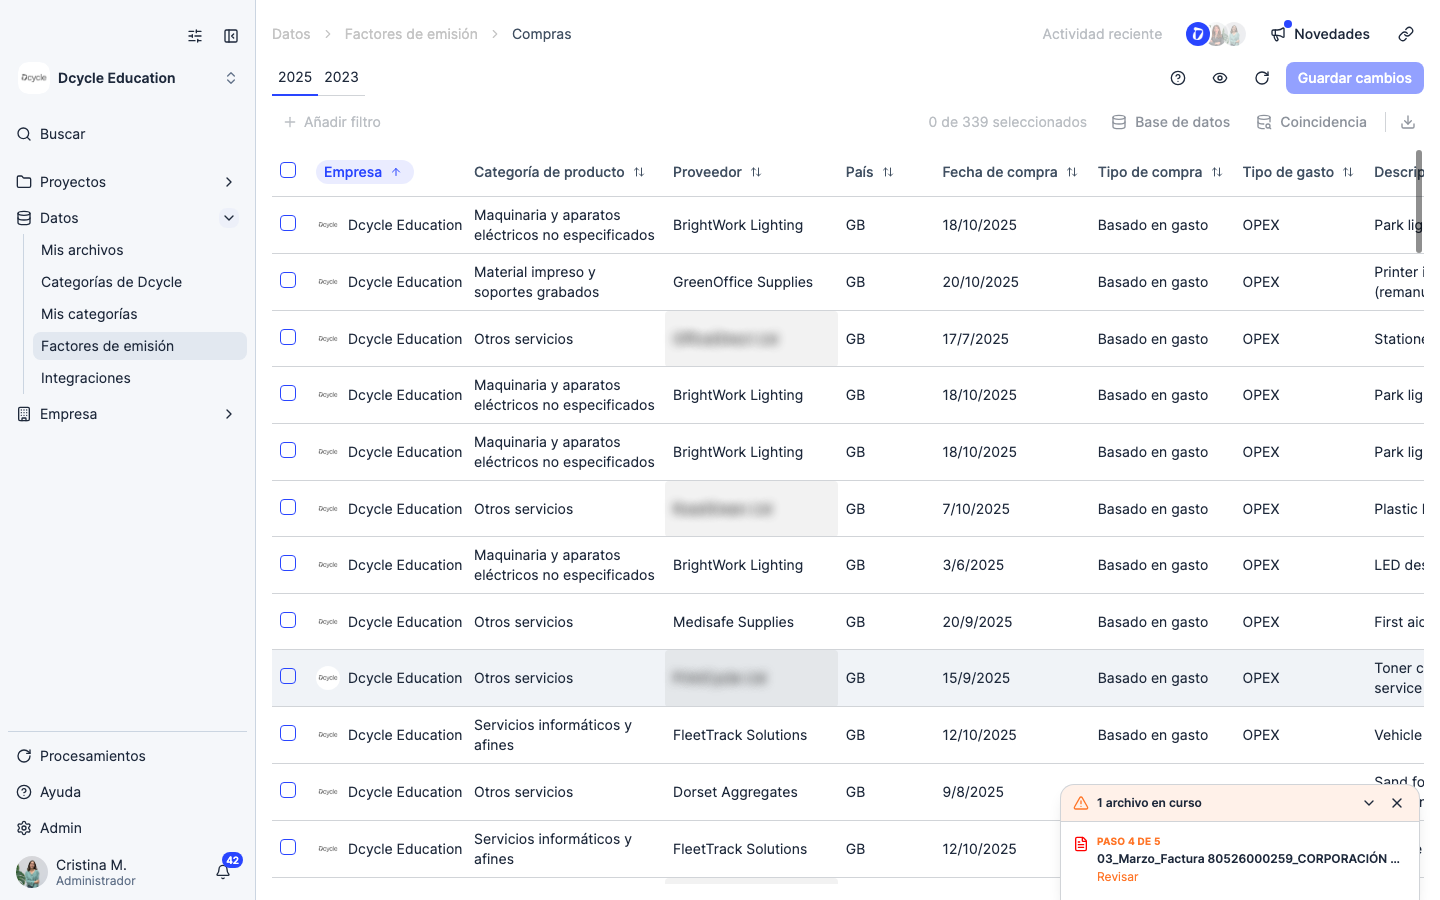The image size is (1440, 900).
Task: Collapse the upload notification panel chevron
Action: click(1369, 803)
